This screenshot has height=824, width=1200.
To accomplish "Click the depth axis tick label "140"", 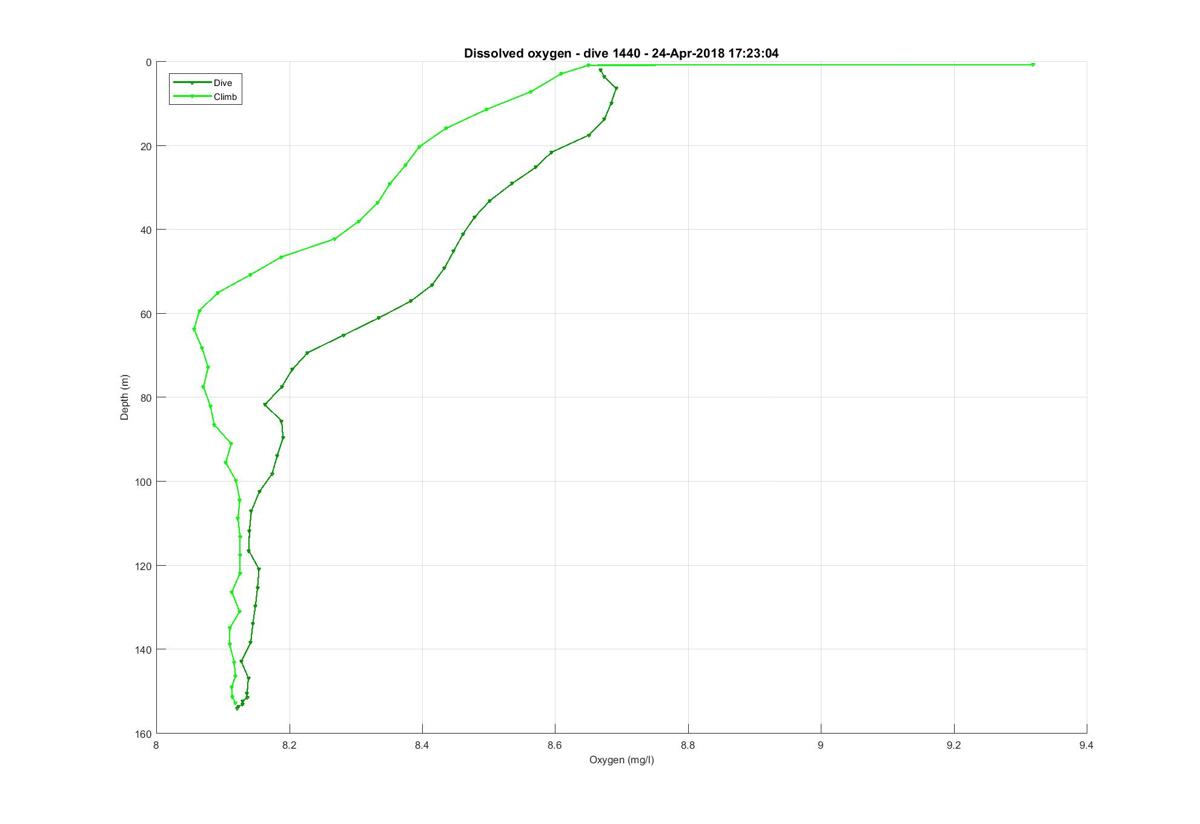I will [143, 650].
